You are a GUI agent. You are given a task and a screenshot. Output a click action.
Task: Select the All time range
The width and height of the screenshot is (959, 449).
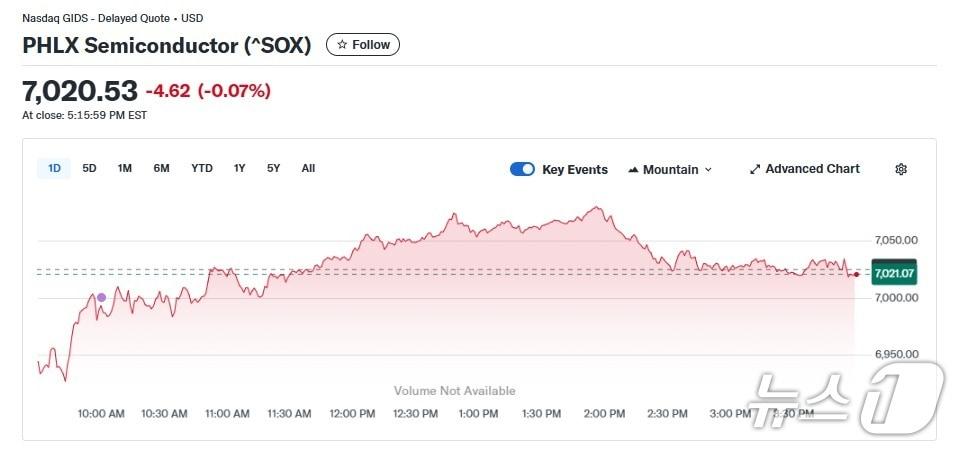point(308,168)
